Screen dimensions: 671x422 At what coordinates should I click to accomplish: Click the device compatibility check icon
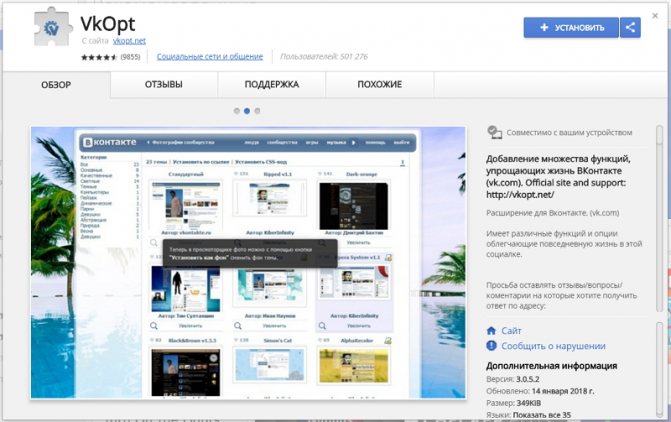click(x=494, y=132)
